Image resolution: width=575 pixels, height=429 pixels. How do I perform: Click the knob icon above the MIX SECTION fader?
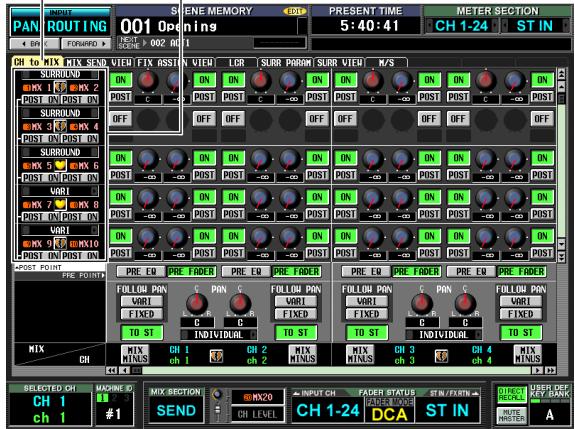pyautogui.click(x=217, y=395)
